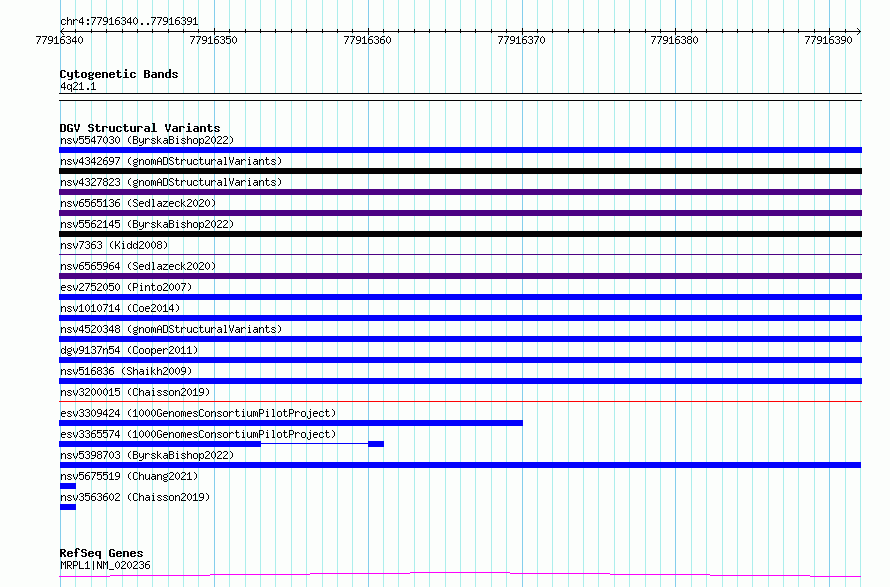Click the long left block of esv3365574
Screen dimensions: 890x587
click(x=160, y=444)
